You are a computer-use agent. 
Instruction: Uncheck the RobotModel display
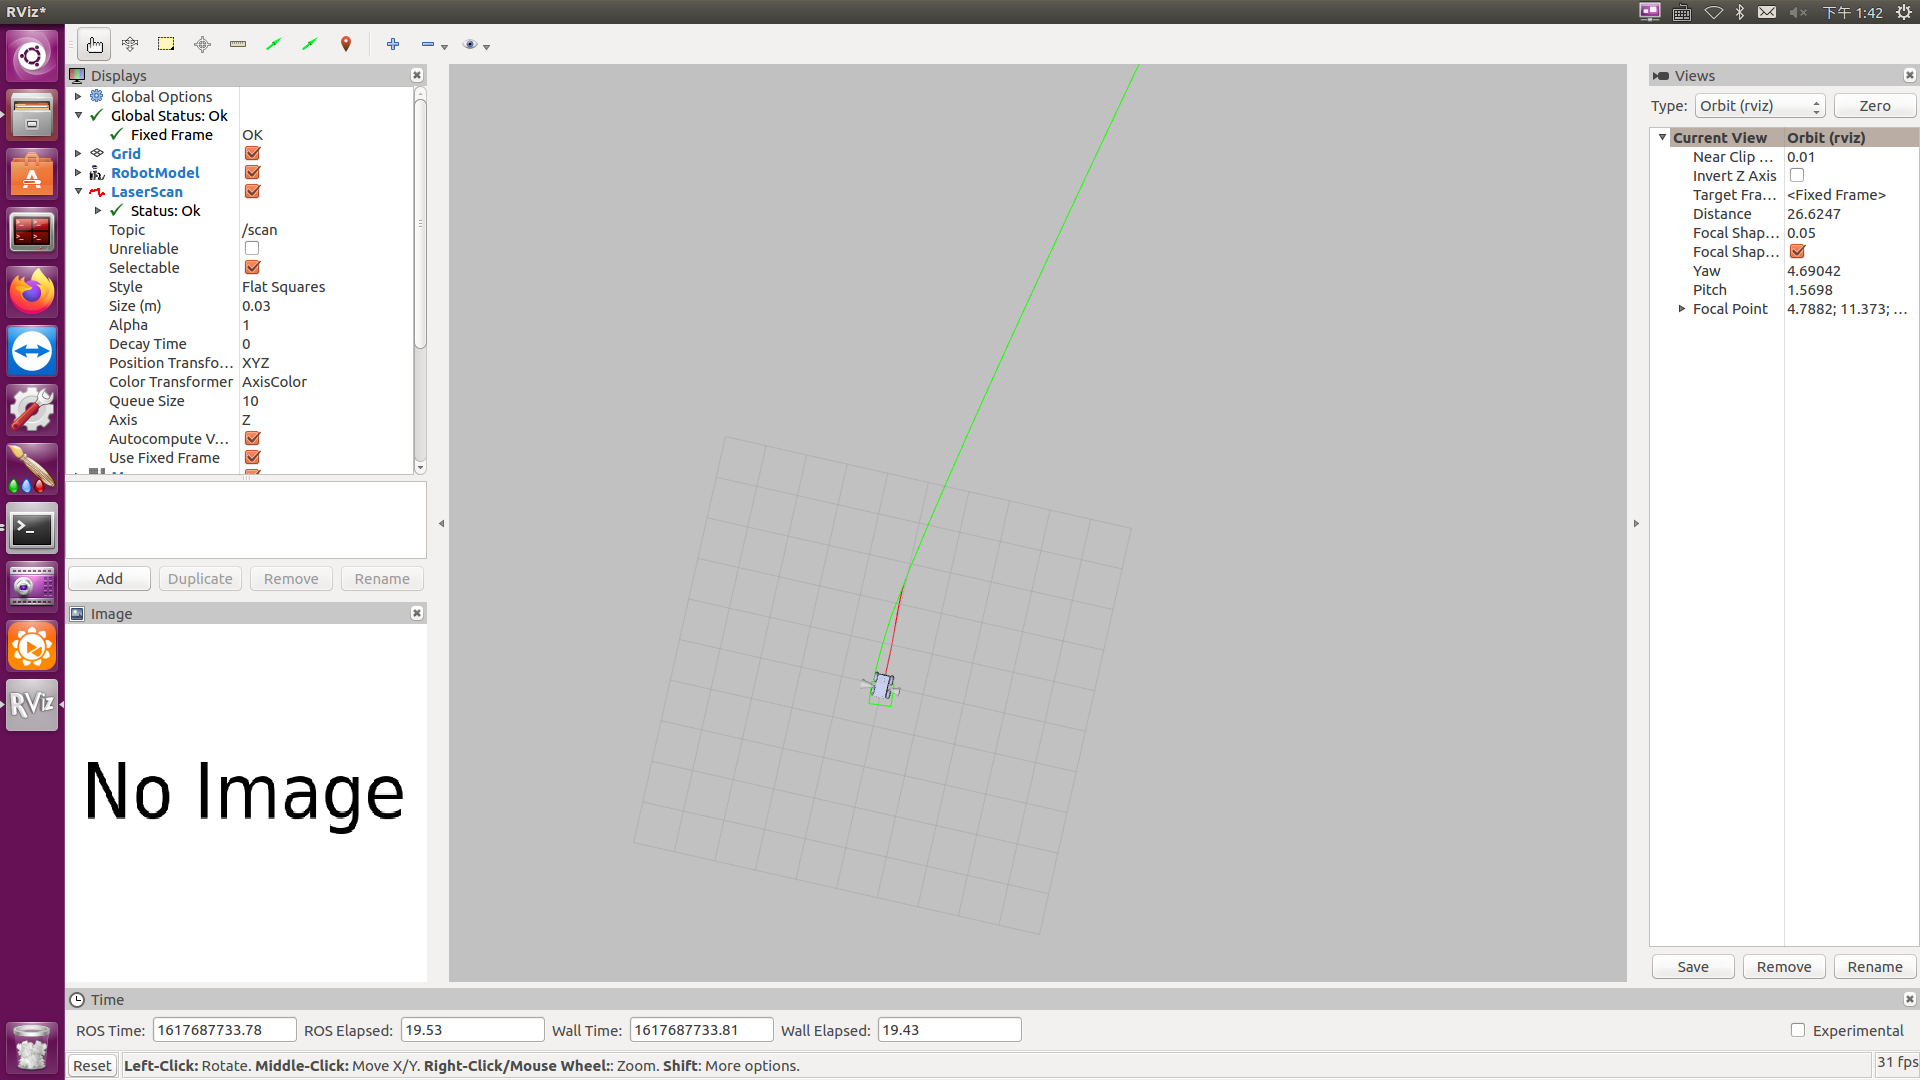[252, 173]
